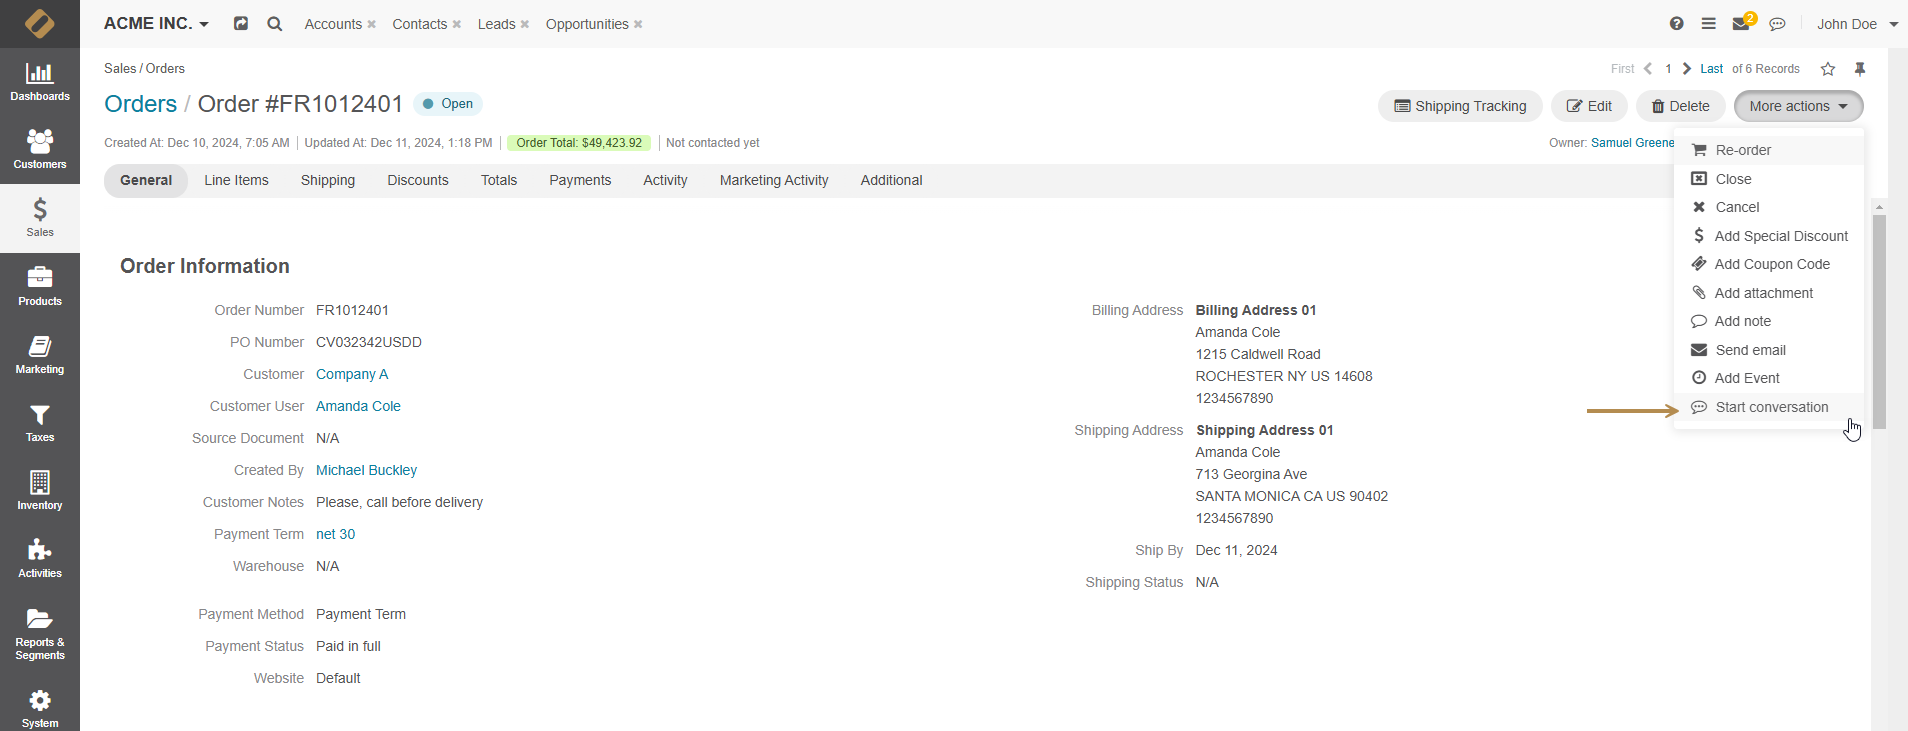This screenshot has height=731, width=1908.
Task: Collapse the More actions dropdown
Action: point(1798,106)
